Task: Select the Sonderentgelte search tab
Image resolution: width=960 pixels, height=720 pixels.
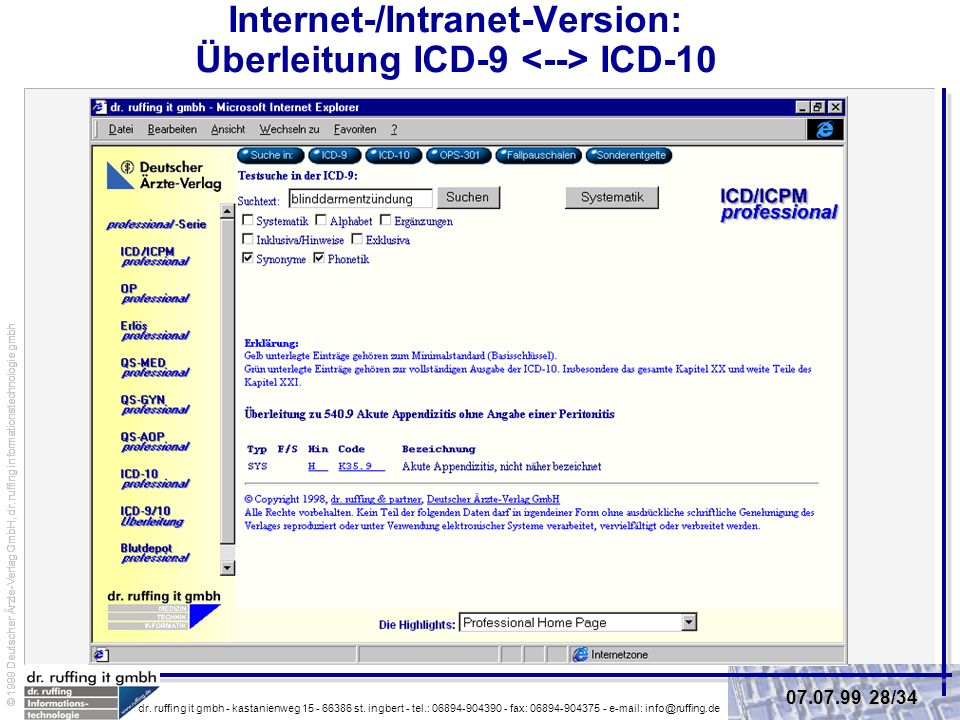Action: coord(629,156)
